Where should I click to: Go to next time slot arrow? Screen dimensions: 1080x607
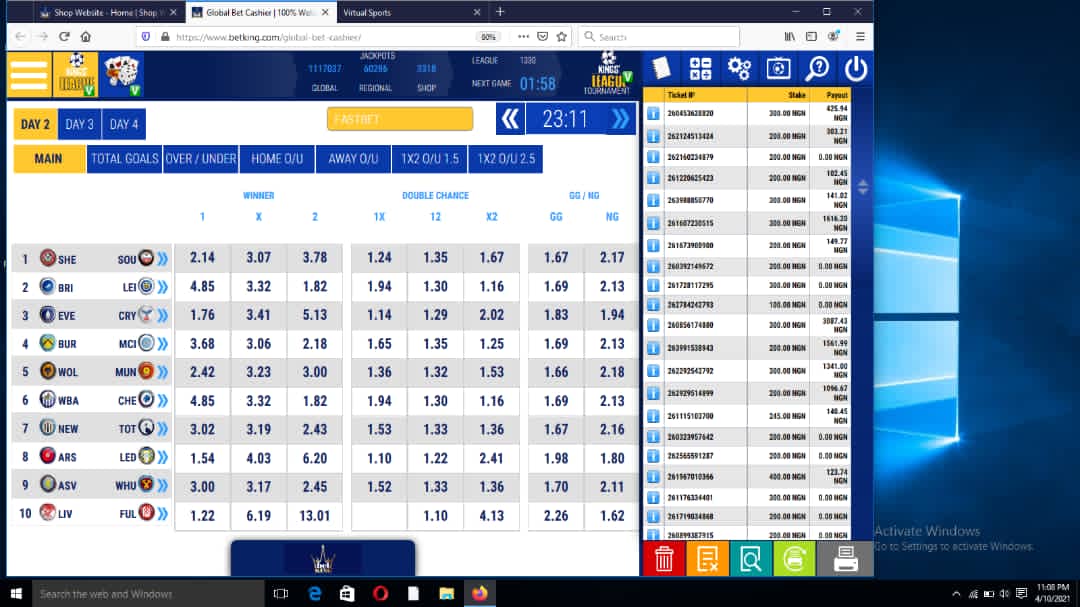[x=621, y=119]
